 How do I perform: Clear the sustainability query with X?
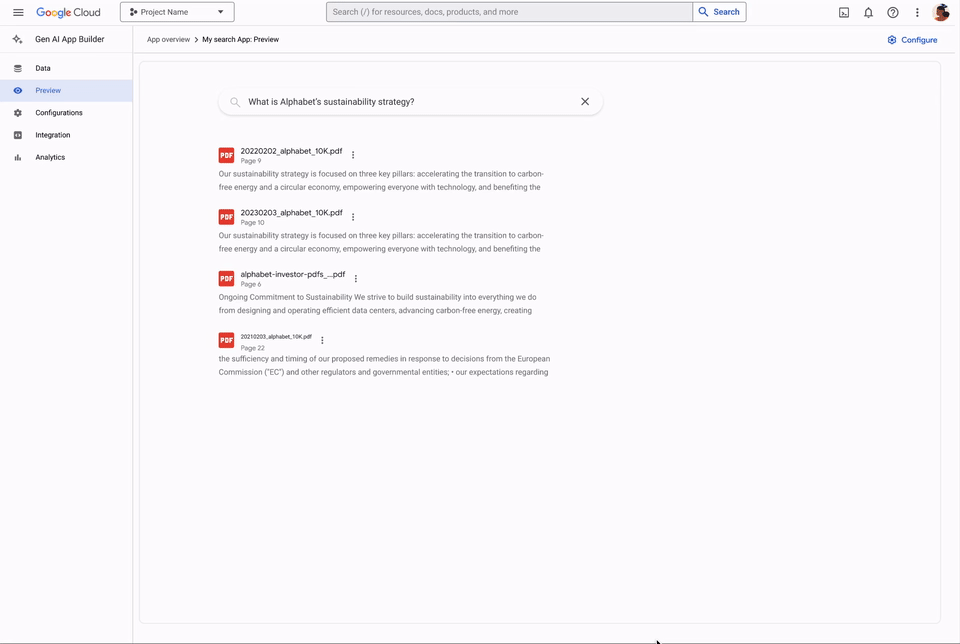click(x=585, y=102)
